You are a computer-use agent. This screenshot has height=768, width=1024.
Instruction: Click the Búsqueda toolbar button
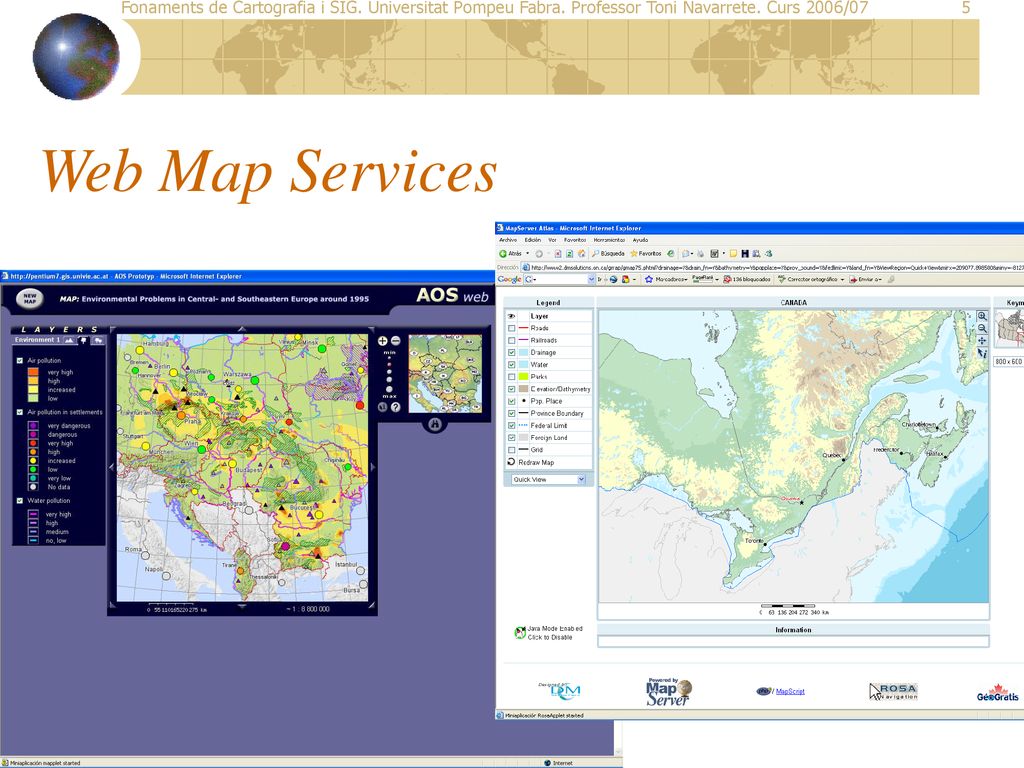pyautogui.click(x=609, y=253)
